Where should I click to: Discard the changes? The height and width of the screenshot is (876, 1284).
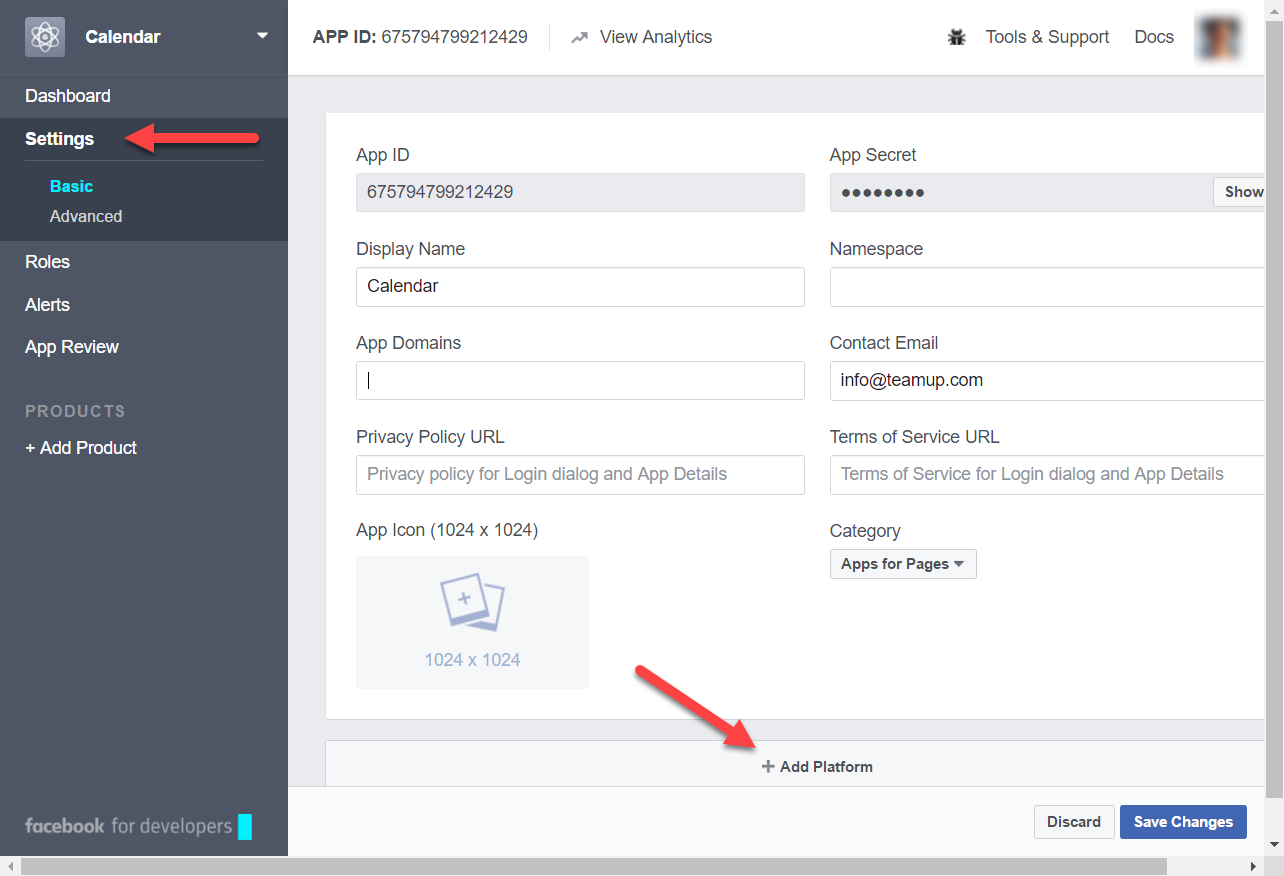click(x=1074, y=822)
